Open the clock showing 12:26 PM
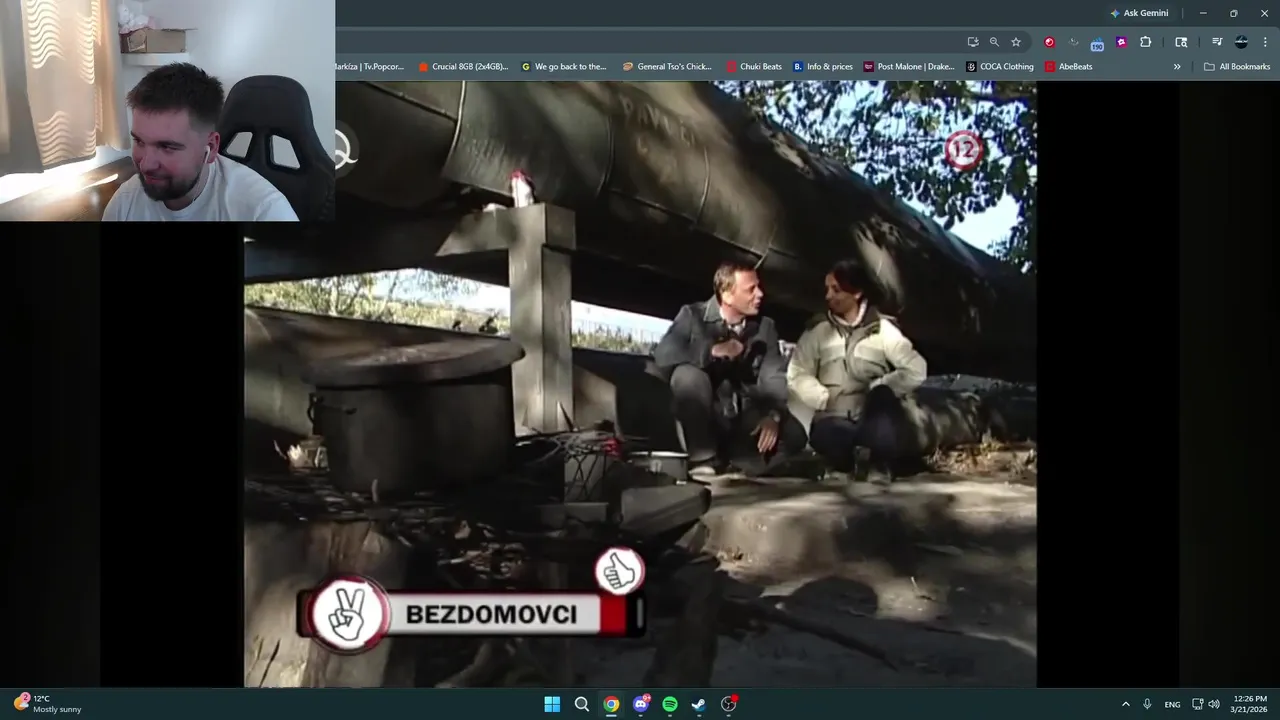Image resolution: width=1280 pixels, height=720 pixels. click(x=1250, y=704)
